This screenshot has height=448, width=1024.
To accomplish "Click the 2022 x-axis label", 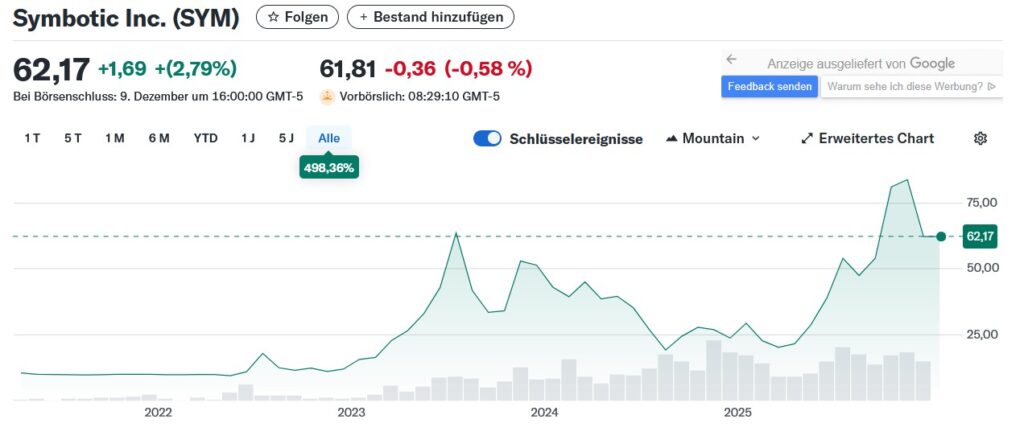I will pos(157,413).
